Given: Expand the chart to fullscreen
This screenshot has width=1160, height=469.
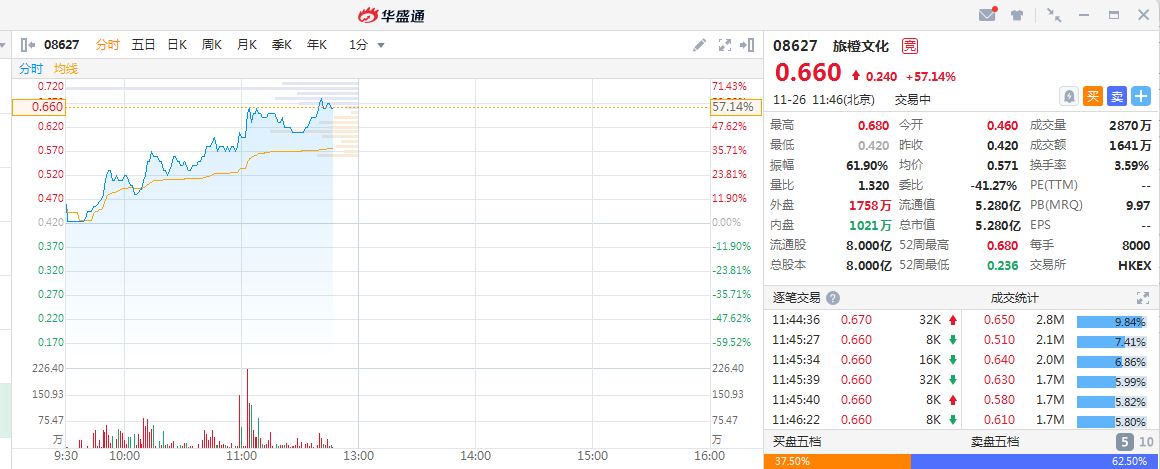Looking at the screenshot, I should pyautogui.click(x=725, y=45).
